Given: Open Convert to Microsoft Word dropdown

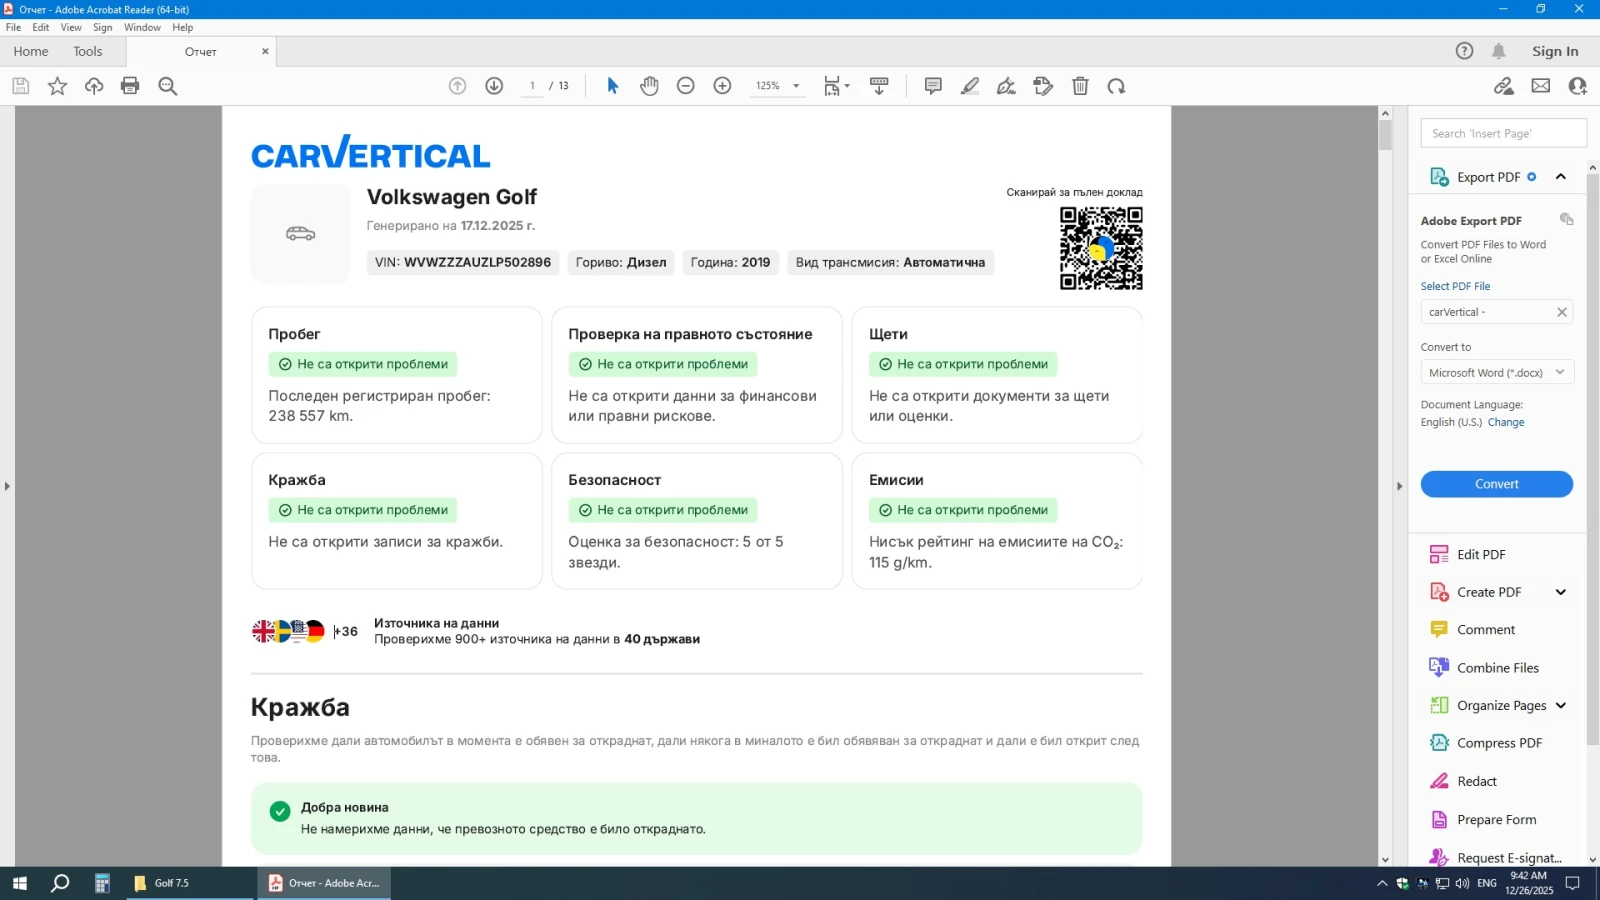Looking at the screenshot, I should click(x=1496, y=372).
